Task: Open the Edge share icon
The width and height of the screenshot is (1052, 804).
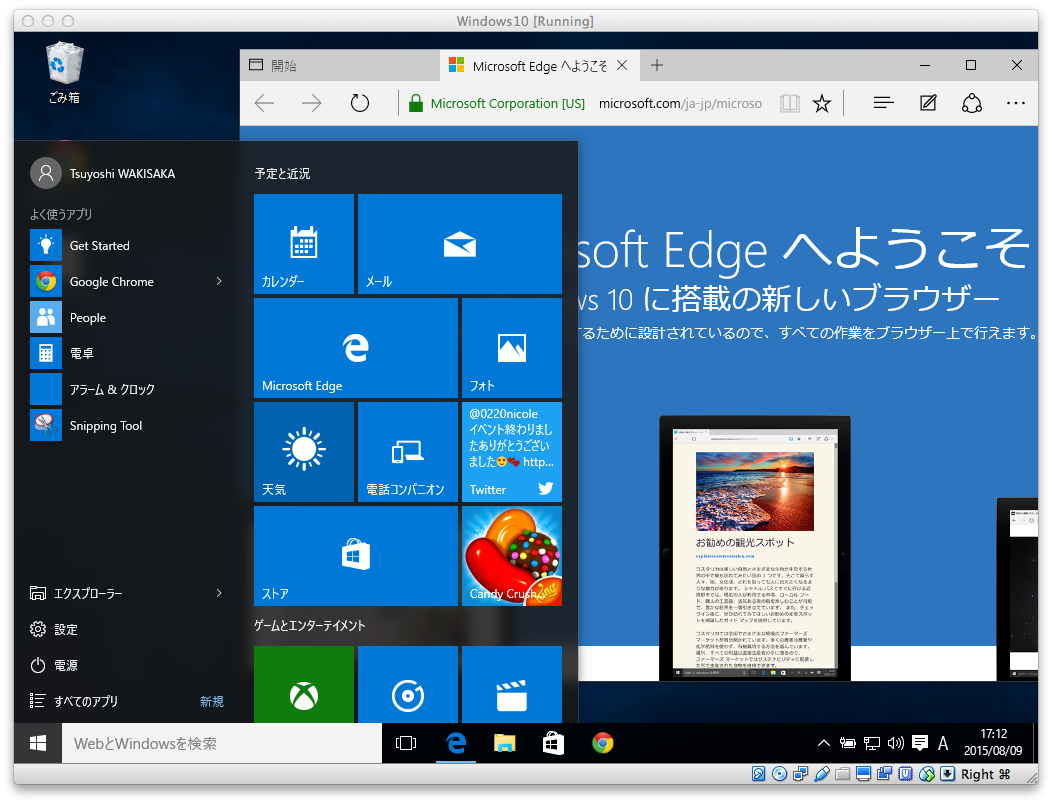Action: pos(971,103)
